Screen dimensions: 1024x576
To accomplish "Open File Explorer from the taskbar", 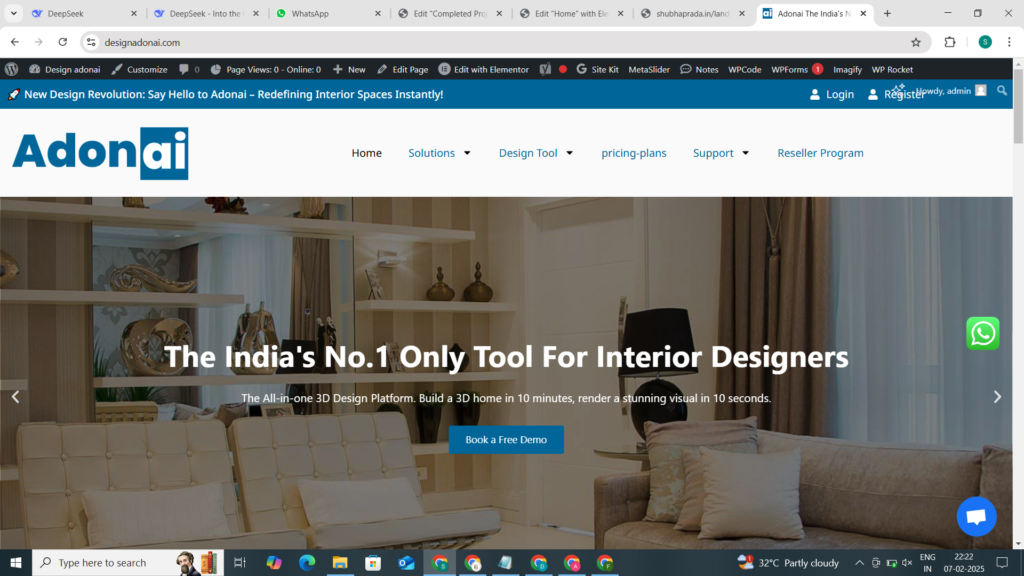I will coord(340,562).
